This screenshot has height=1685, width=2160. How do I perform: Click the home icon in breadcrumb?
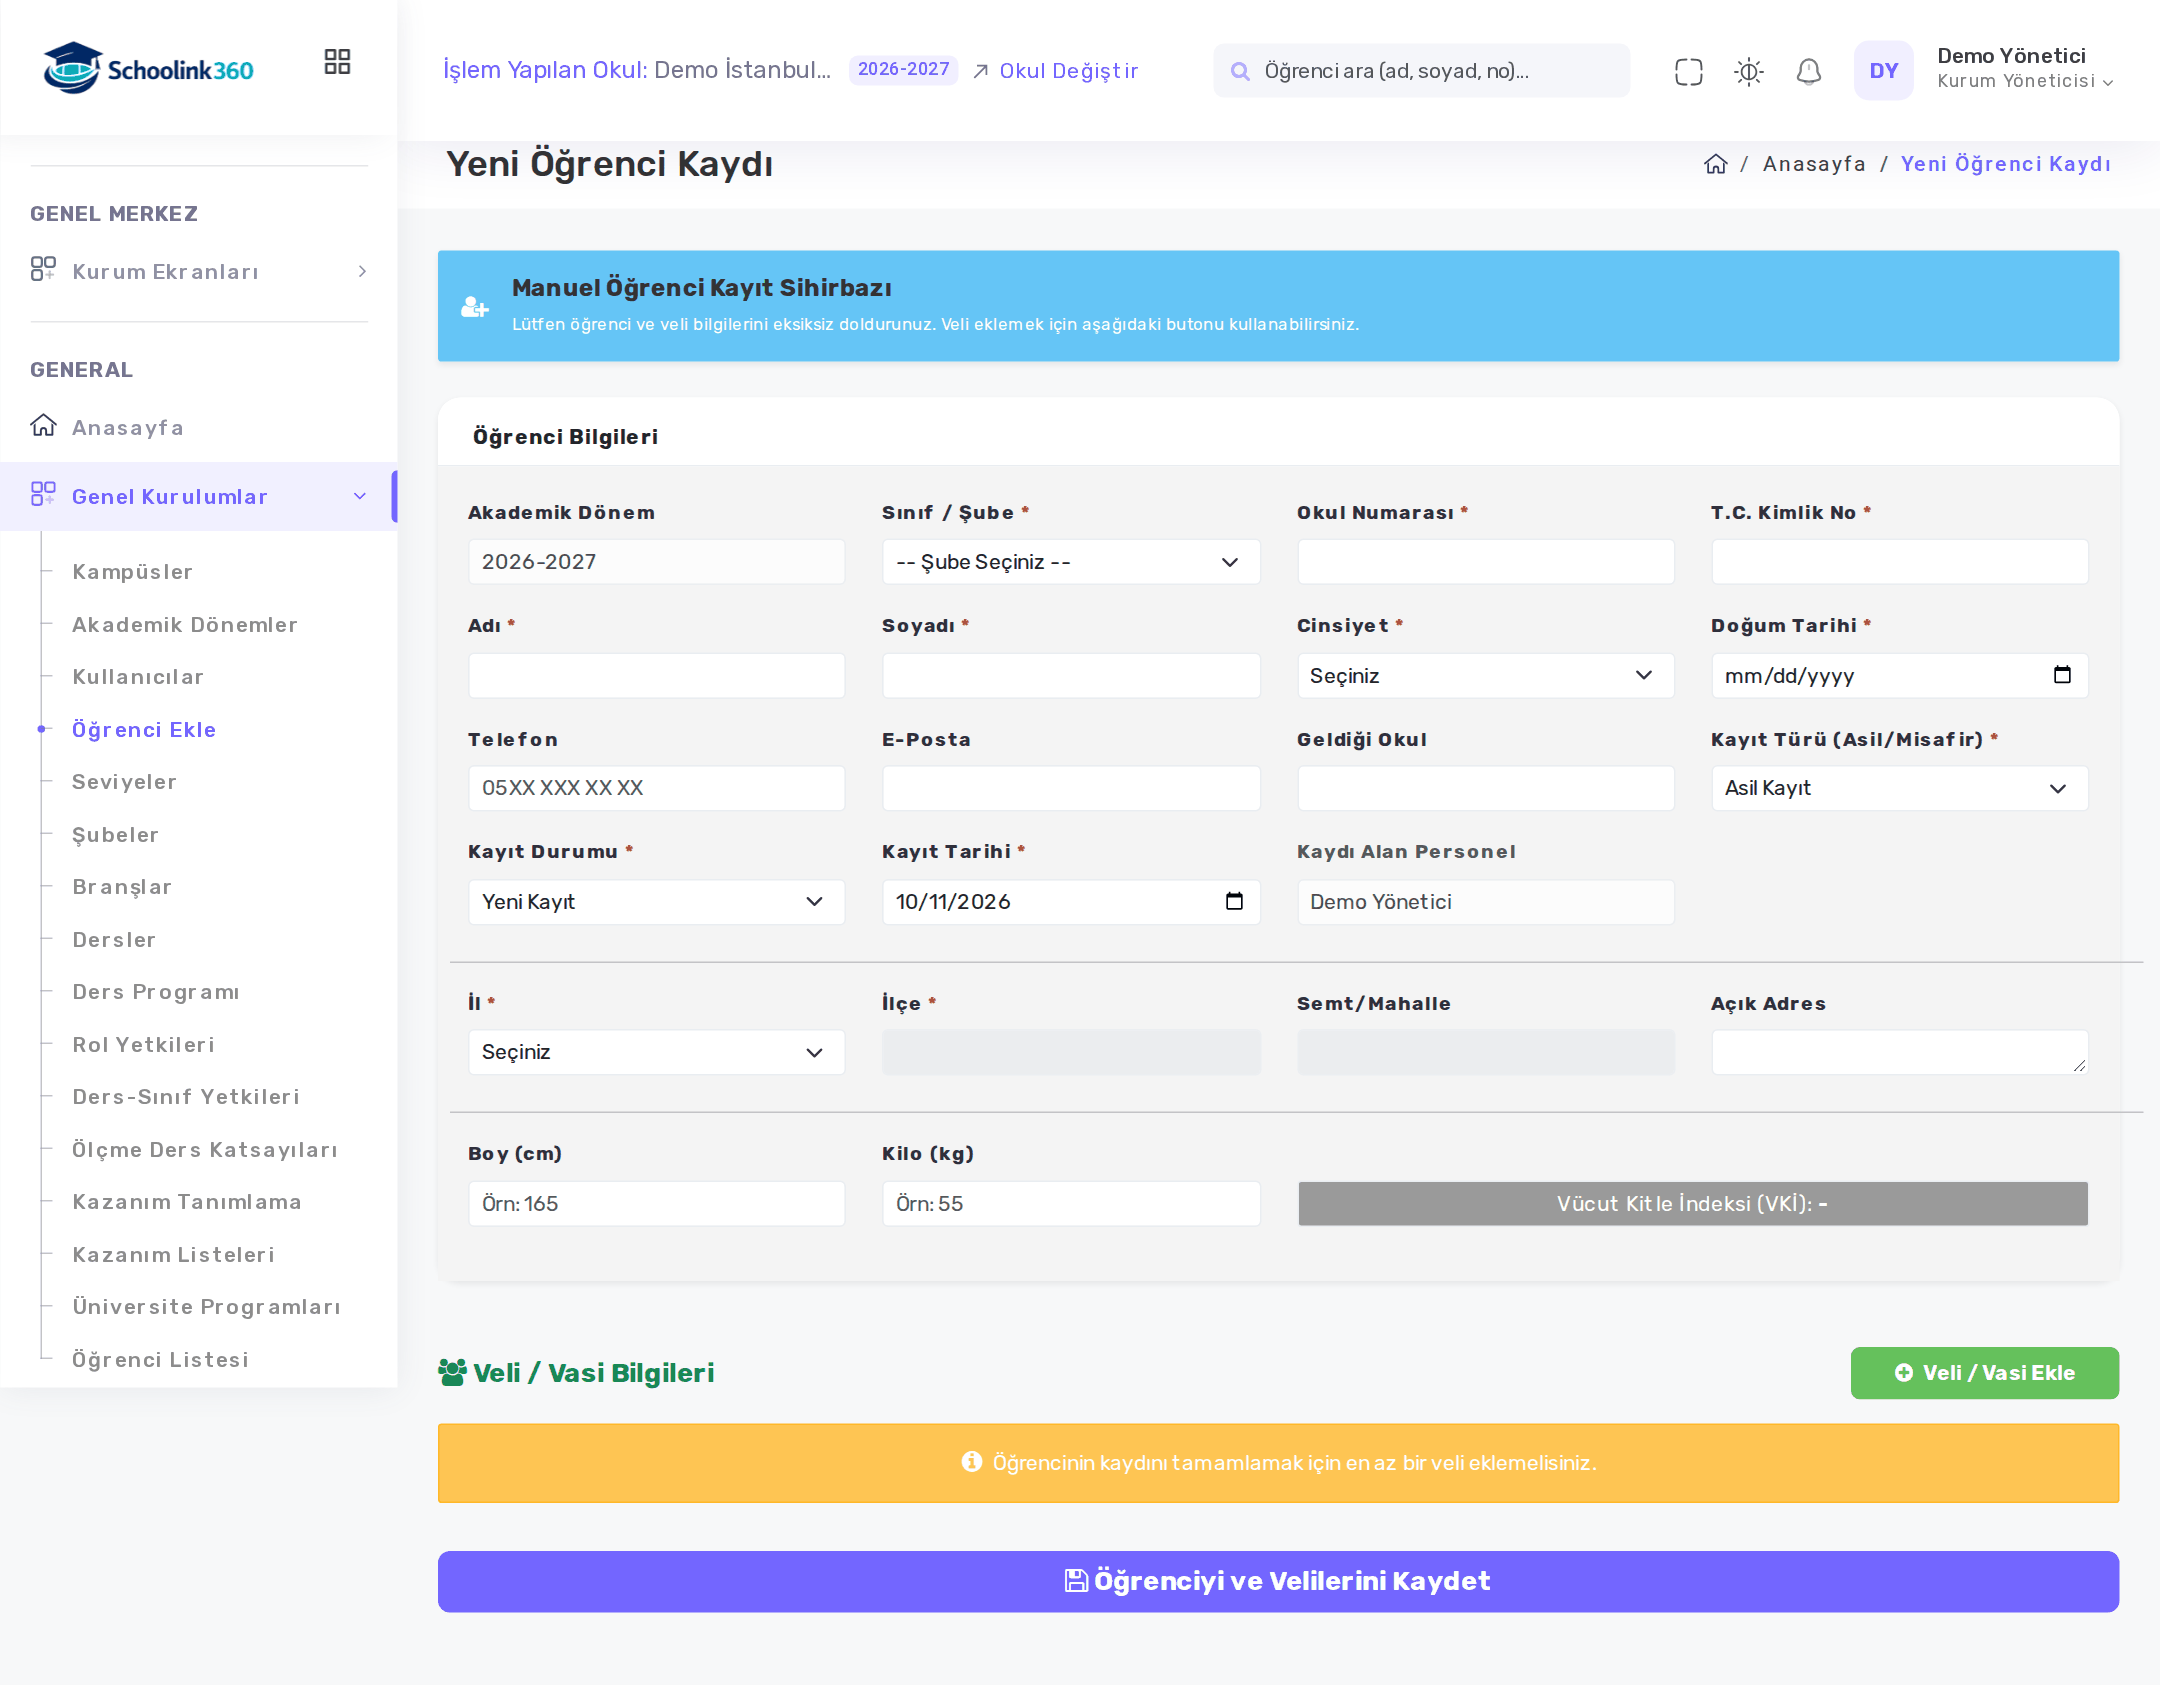pos(1715,164)
